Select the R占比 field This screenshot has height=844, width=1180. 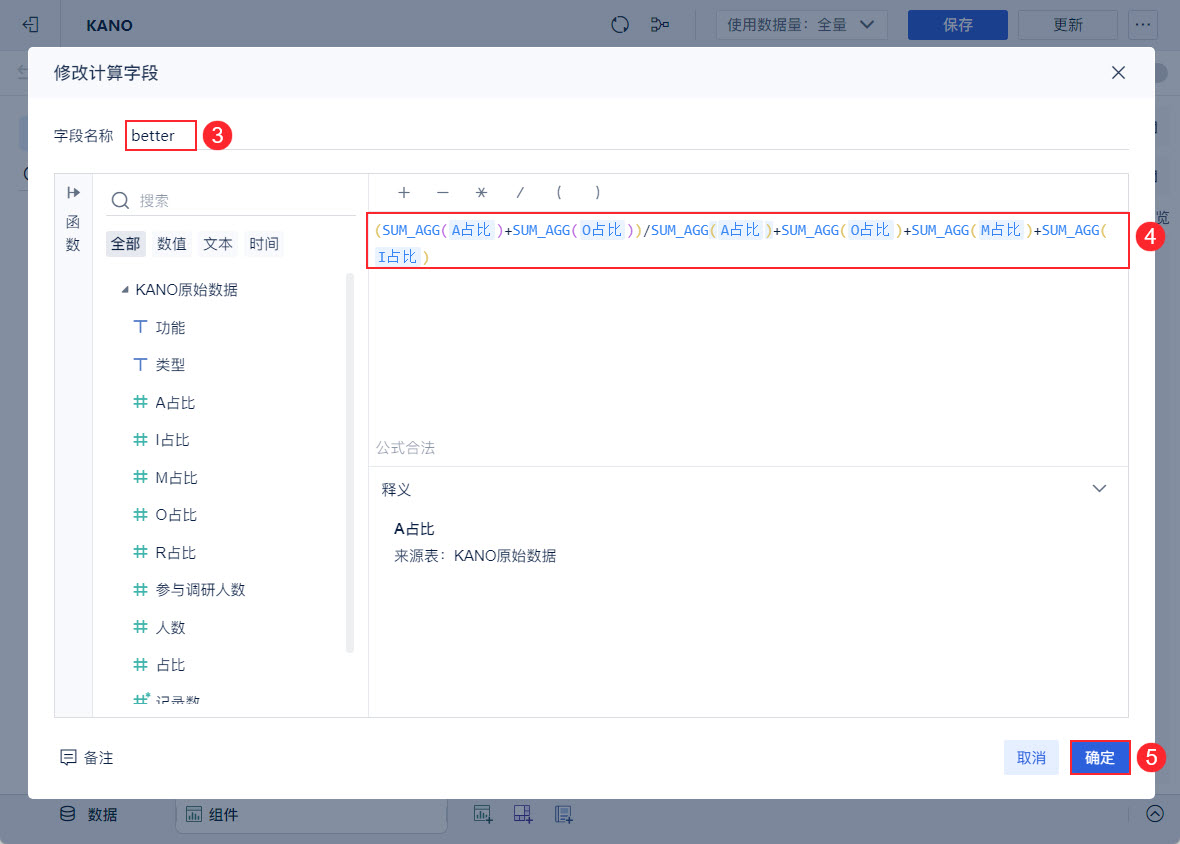coord(175,552)
